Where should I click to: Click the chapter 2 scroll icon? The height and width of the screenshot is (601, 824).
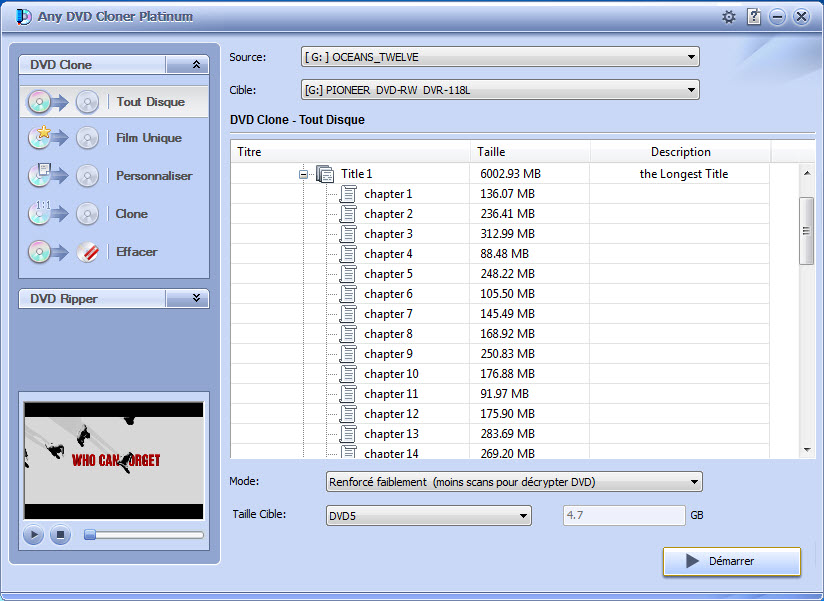click(348, 214)
